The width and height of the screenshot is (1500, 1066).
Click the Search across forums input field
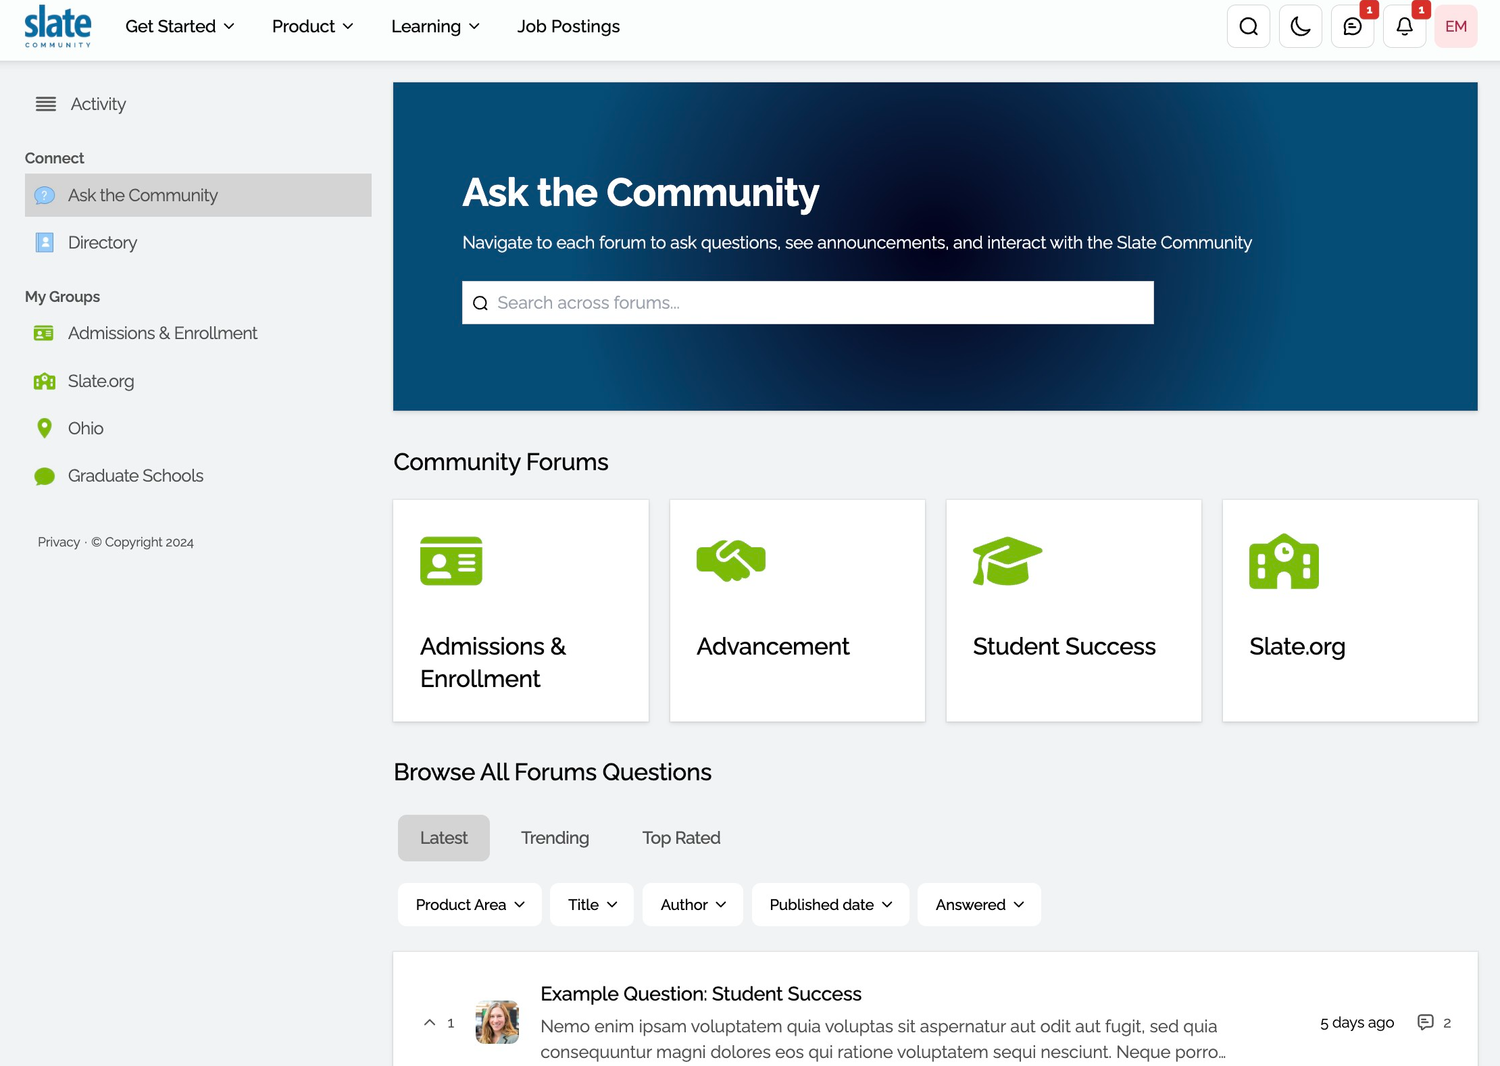pos(807,302)
